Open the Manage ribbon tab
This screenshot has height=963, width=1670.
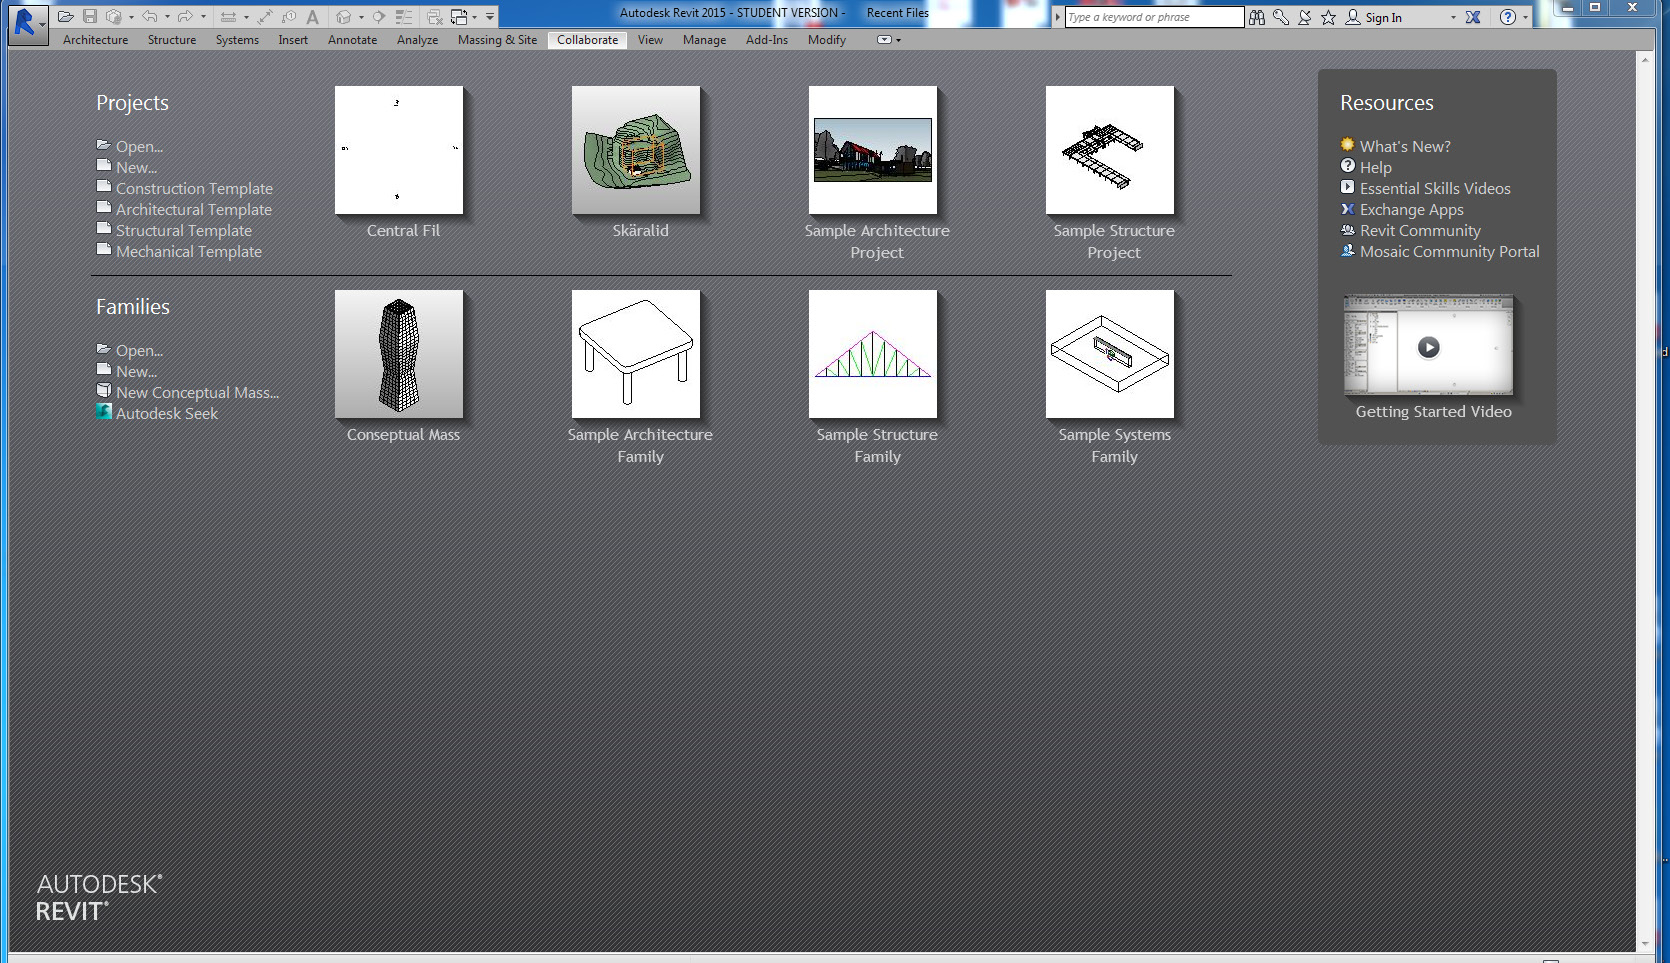coord(704,40)
